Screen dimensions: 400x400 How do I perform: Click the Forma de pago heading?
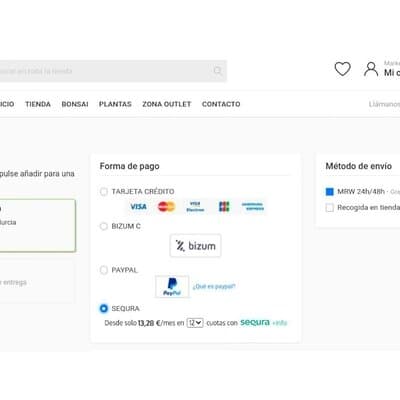pyautogui.click(x=130, y=166)
